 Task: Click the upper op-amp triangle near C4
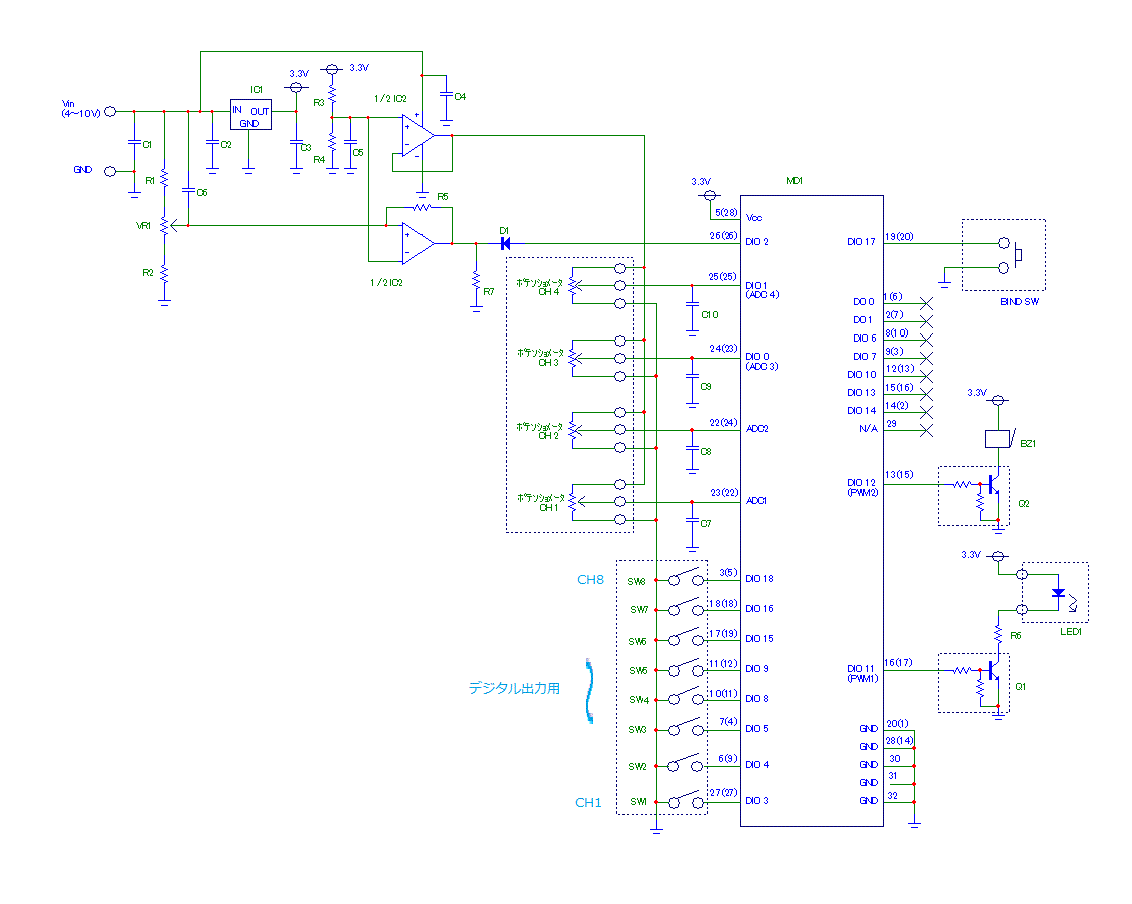pyautogui.click(x=416, y=135)
